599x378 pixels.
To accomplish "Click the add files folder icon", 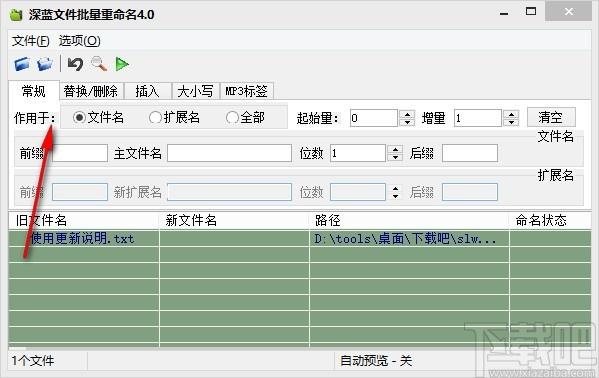I will pos(45,64).
